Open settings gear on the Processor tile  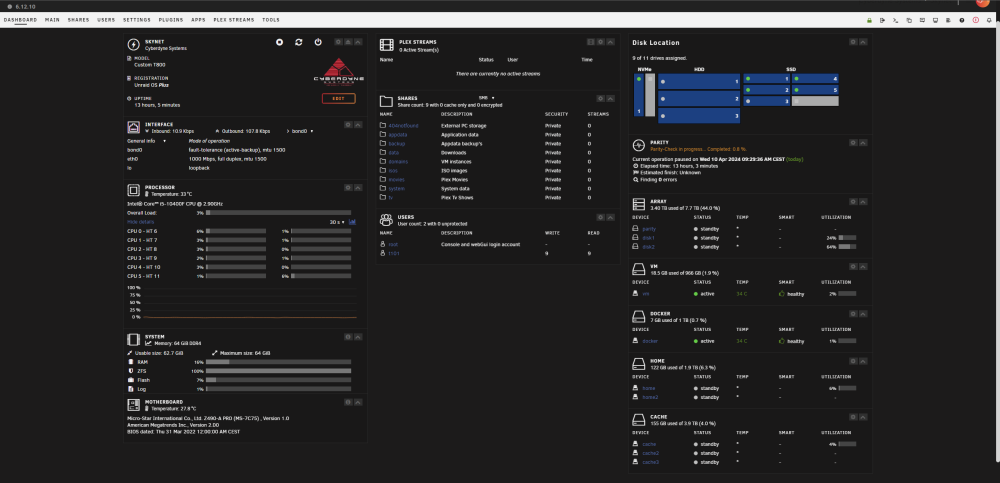tap(348, 188)
